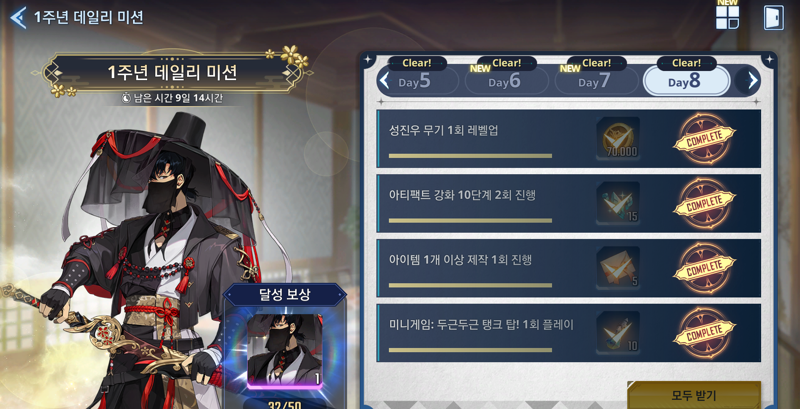This screenshot has width=800, height=409.
Task: Open the grid menu icon marked NEW
Action: click(x=727, y=17)
